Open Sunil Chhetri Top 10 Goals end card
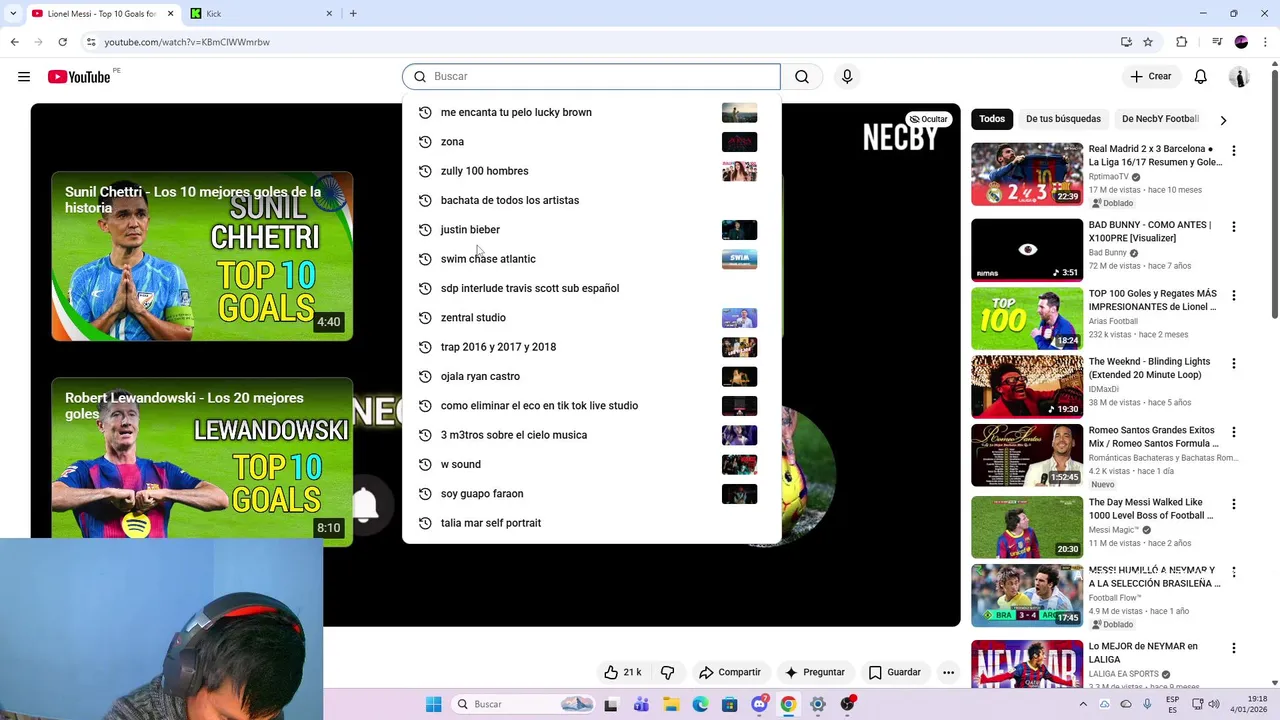This screenshot has width=1280, height=720. (x=202, y=257)
